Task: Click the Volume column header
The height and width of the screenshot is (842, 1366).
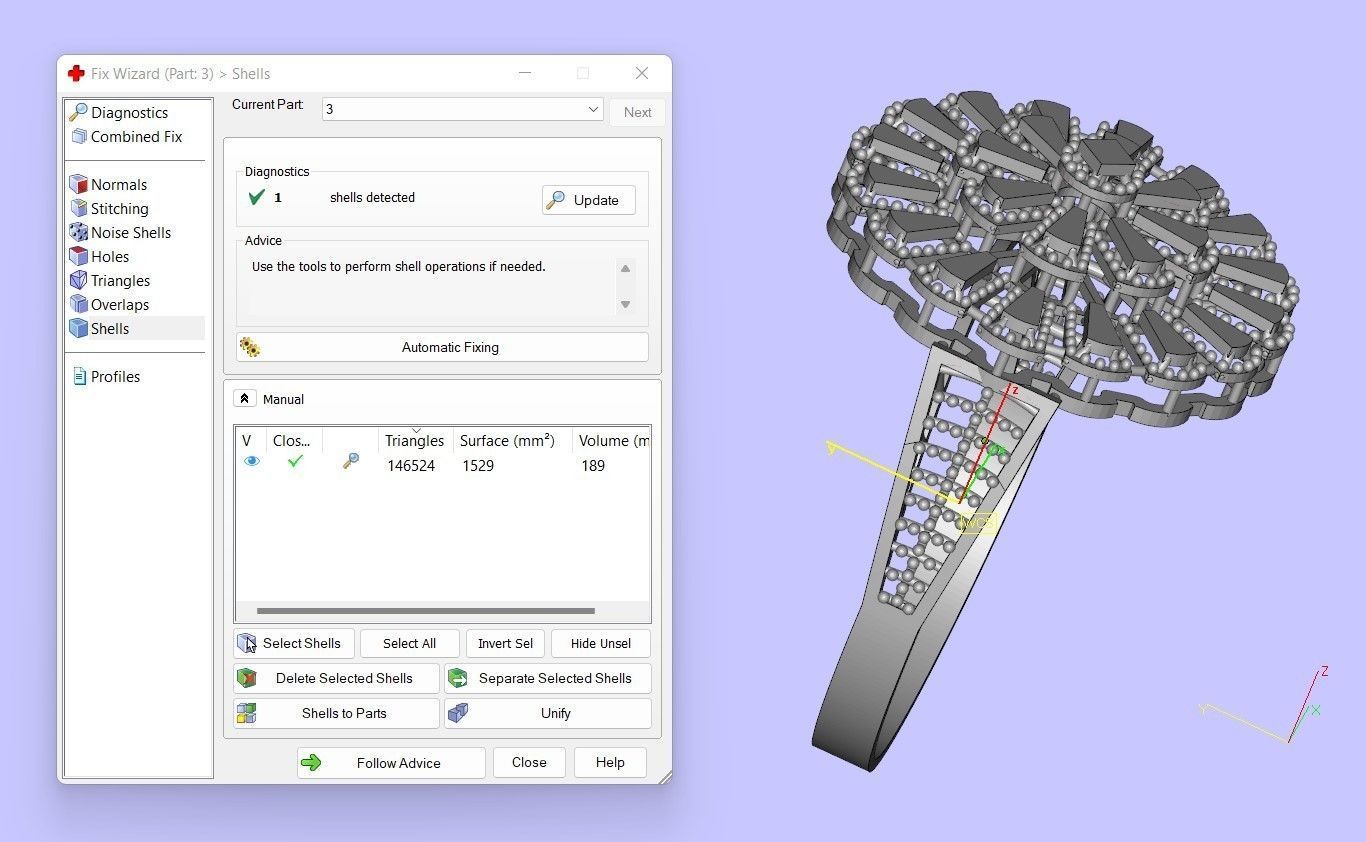Action: pos(611,441)
